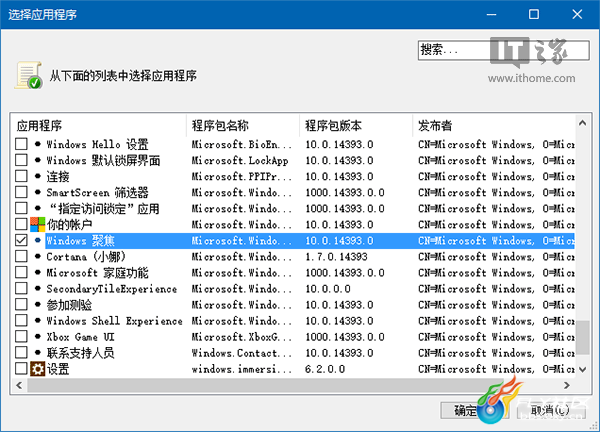Sort by 程序包名称 column header
This screenshot has width=600, height=432.
tap(243, 126)
